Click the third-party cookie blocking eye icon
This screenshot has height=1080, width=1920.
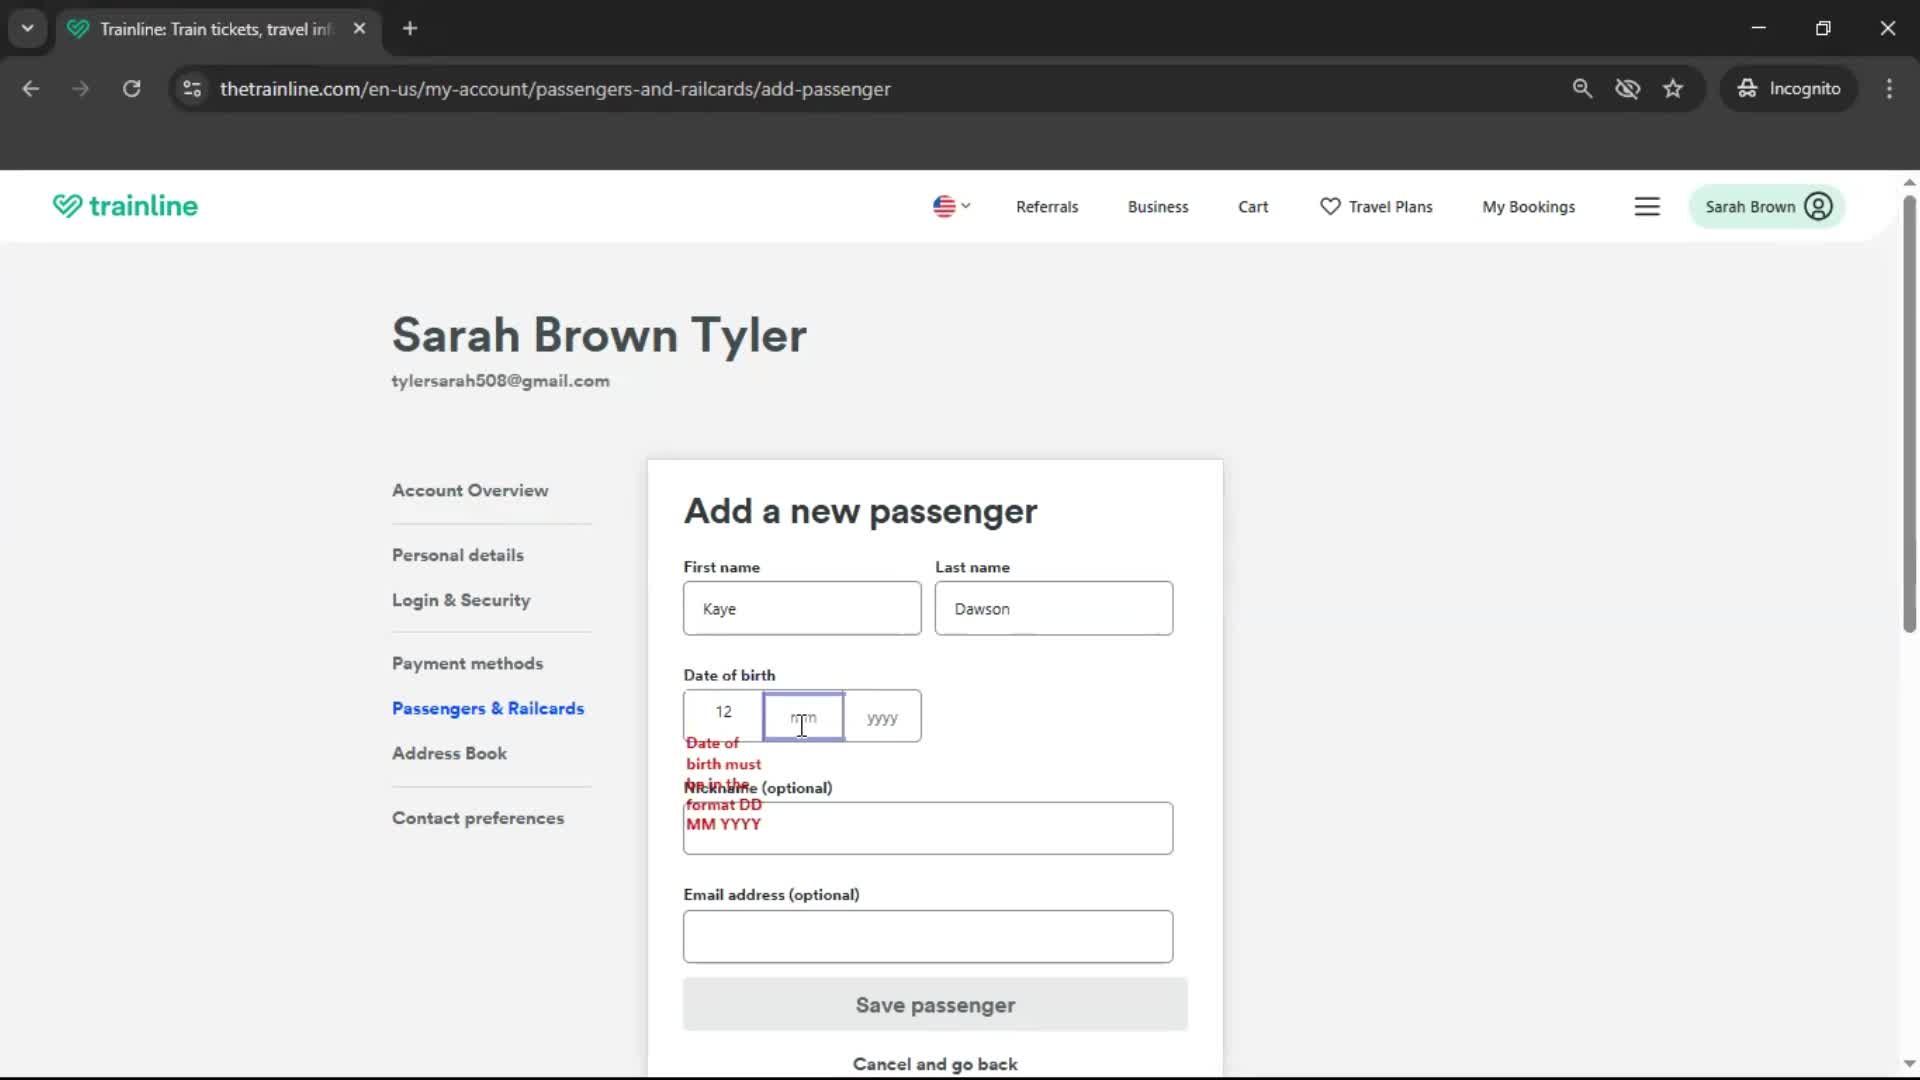click(1628, 89)
